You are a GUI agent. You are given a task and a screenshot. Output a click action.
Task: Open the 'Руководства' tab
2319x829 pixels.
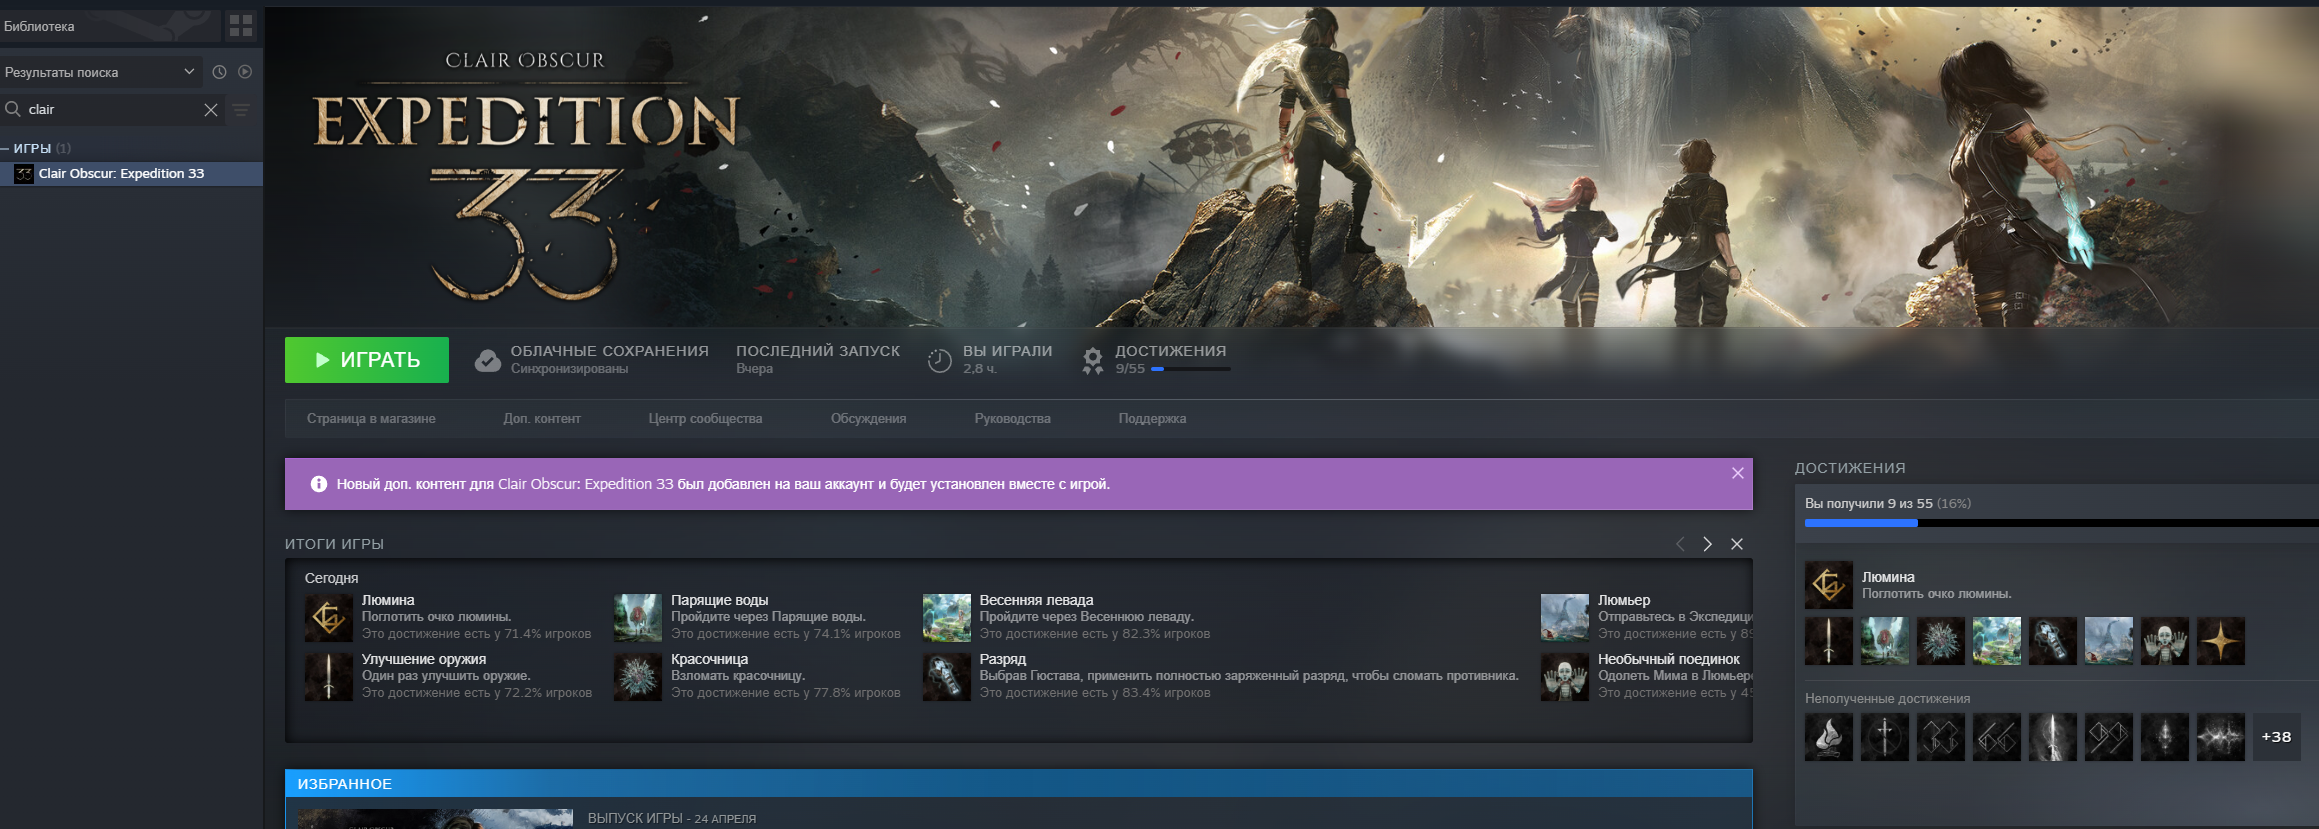click(x=1012, y=419)
